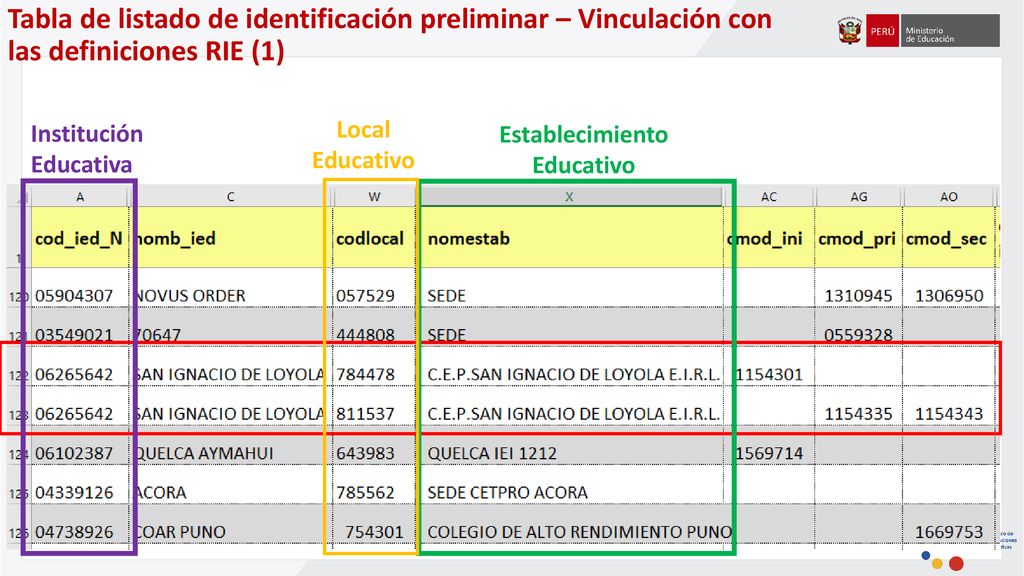This screenshot has height=576, width=1024.
Task: Select cell with code 04738926
Action: click(80, 525)
